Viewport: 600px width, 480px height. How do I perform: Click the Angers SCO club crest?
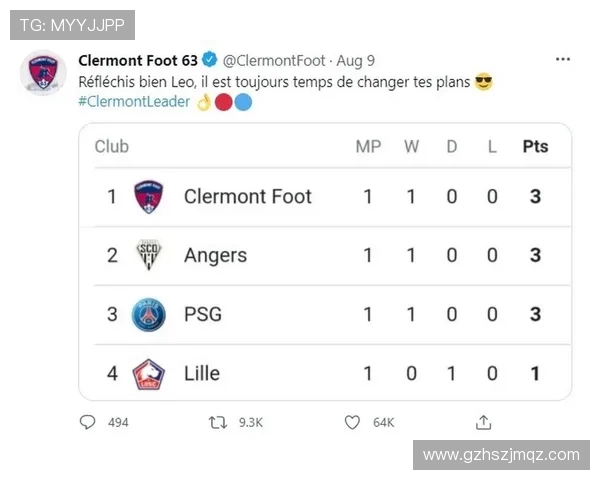[x=149, y=255]
